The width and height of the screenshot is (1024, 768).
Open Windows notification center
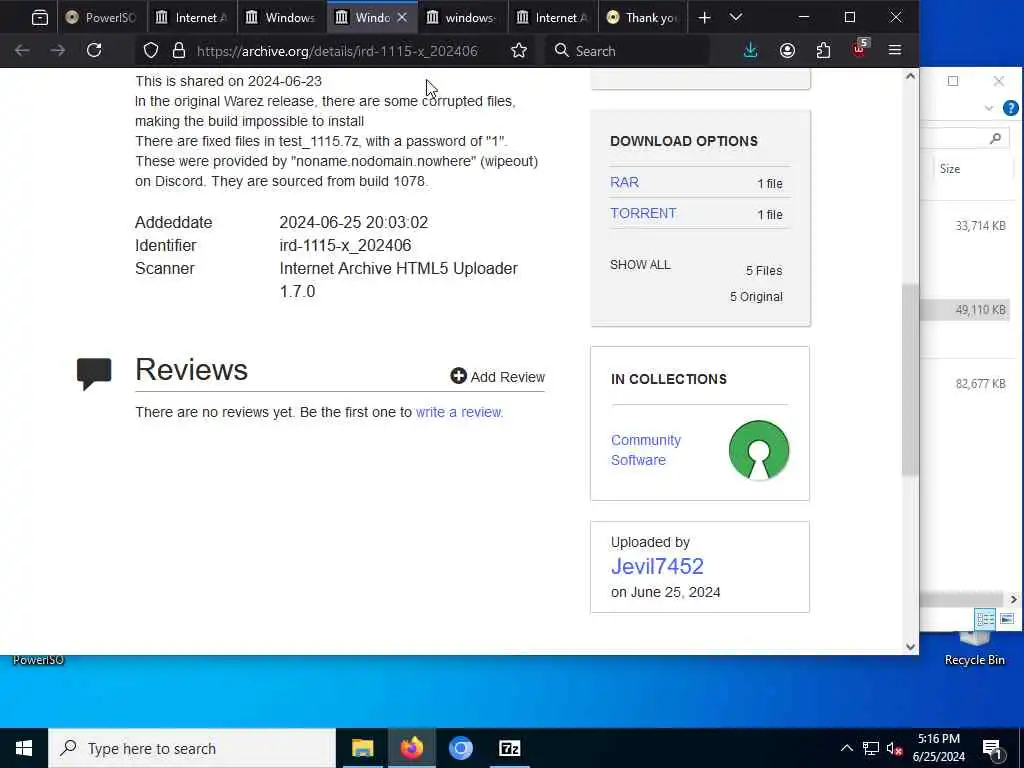(992, 749)
